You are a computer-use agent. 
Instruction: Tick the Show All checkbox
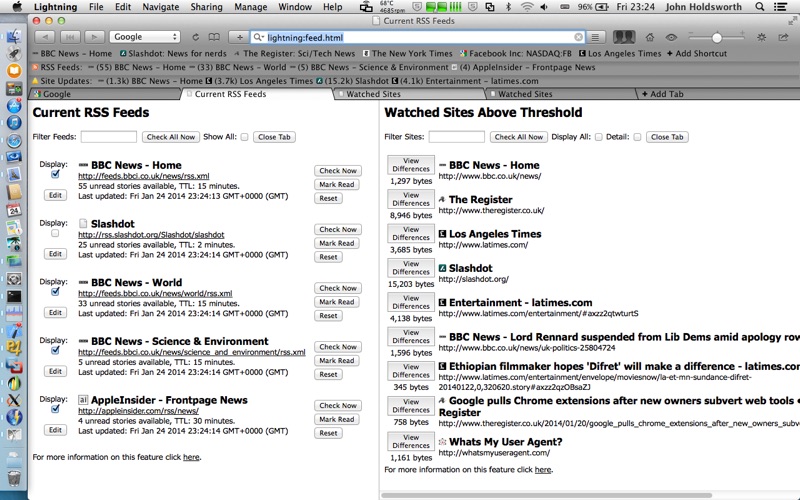point(244,137)
